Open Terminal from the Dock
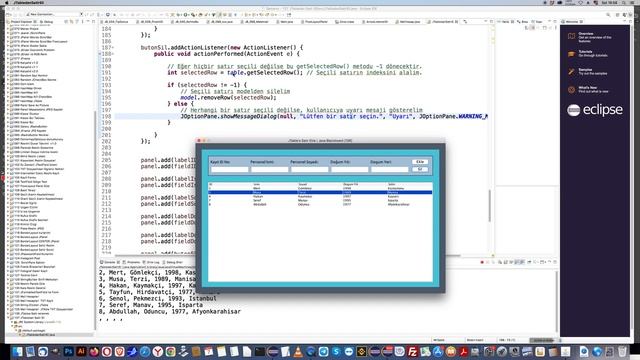640x360 pixels. pos(260,351)
